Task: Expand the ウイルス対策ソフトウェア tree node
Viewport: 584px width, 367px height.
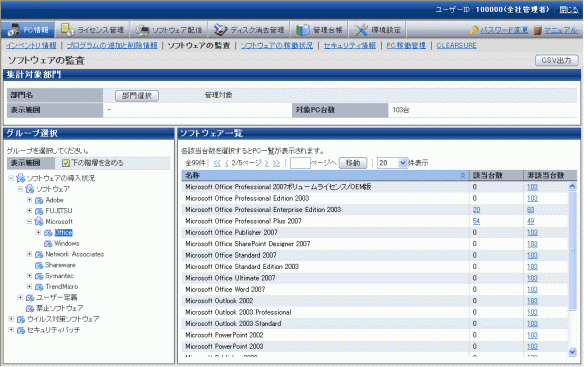Action: tap(11, 319)
